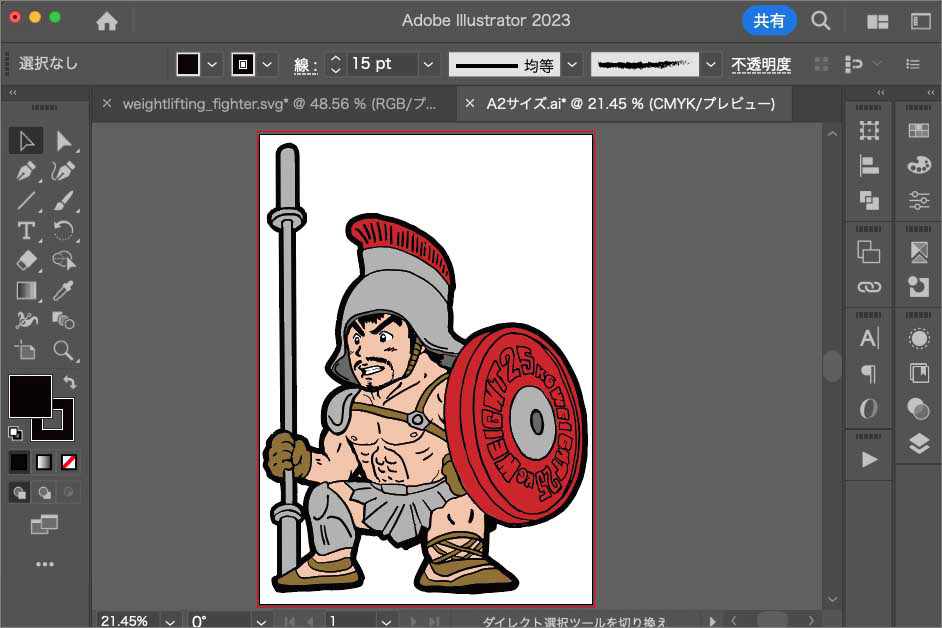Viewport: 942px width, 628px height.
Task: Open the stroke weight dropdown
Action: [429, 64]
